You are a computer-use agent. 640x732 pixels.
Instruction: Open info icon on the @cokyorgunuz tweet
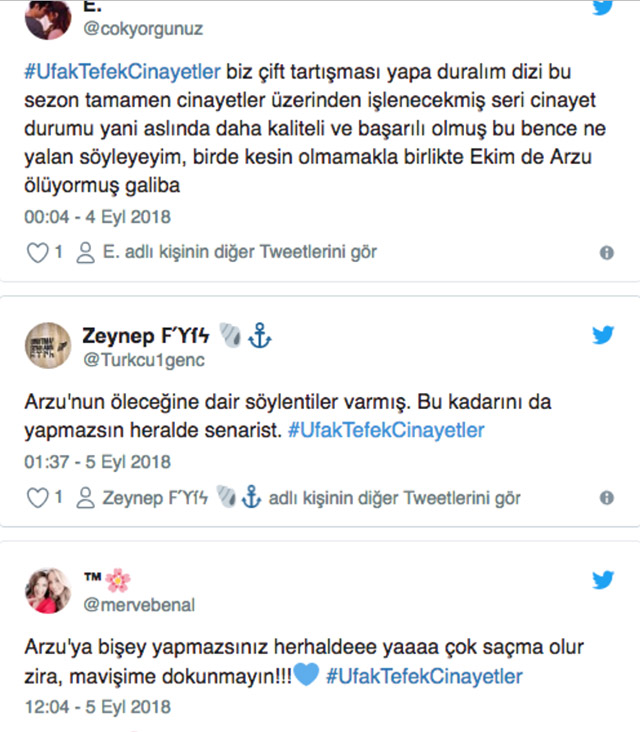(x=606, y=253)
